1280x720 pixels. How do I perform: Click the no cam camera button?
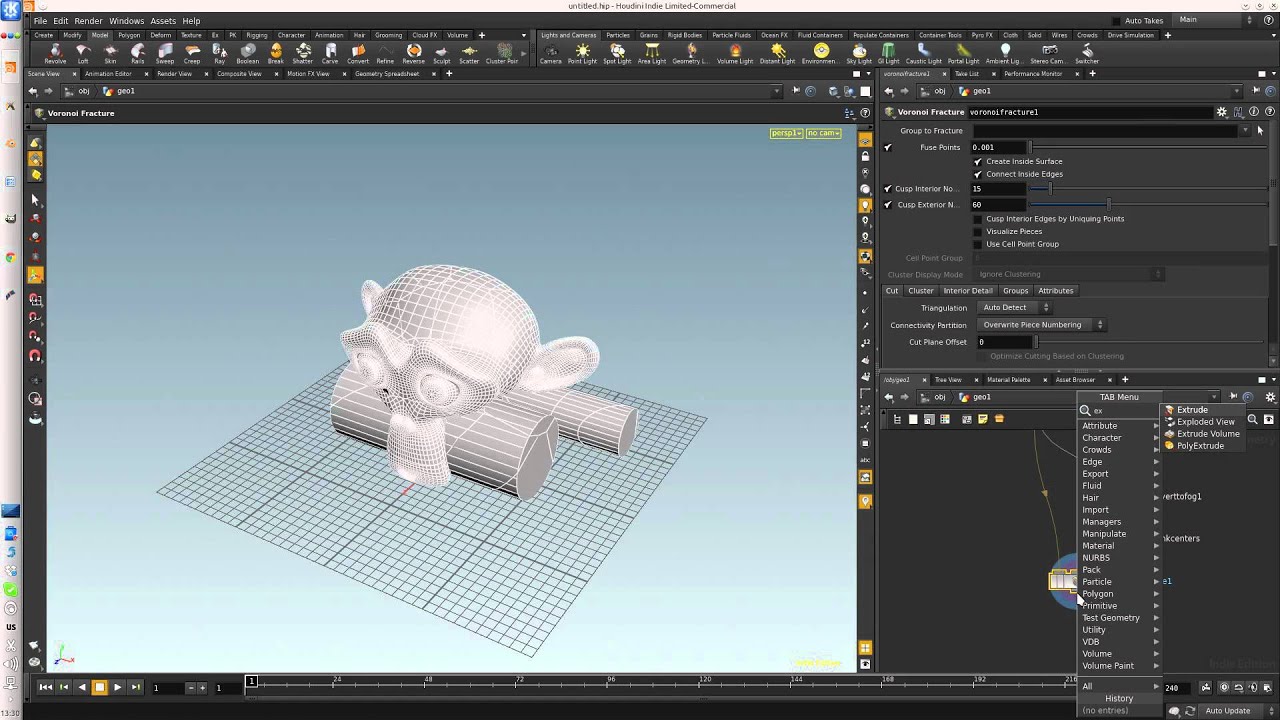tap(823, 133)
